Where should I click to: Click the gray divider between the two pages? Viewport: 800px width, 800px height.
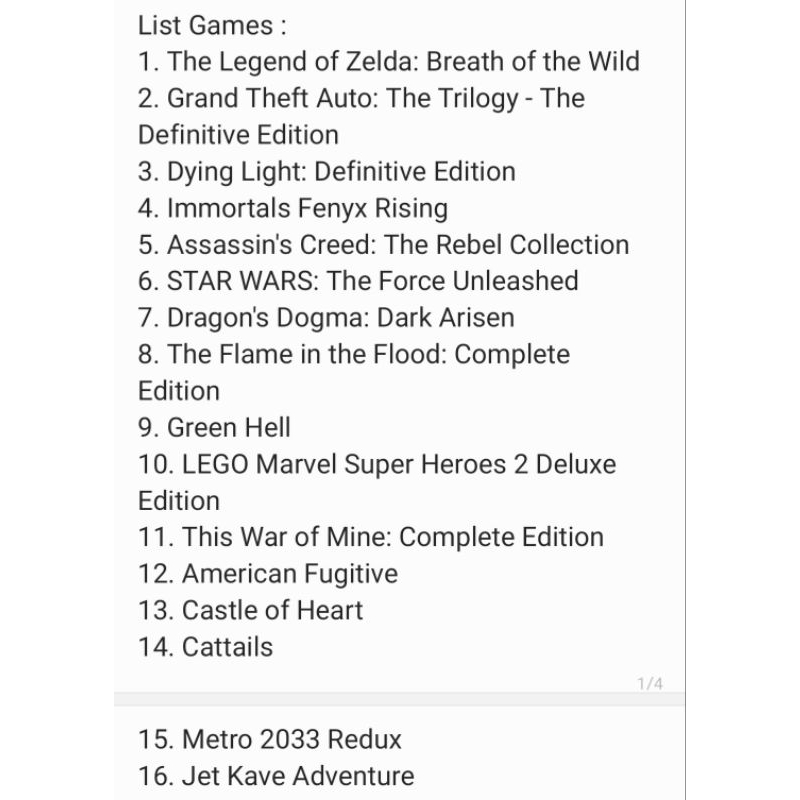point(400,698)
